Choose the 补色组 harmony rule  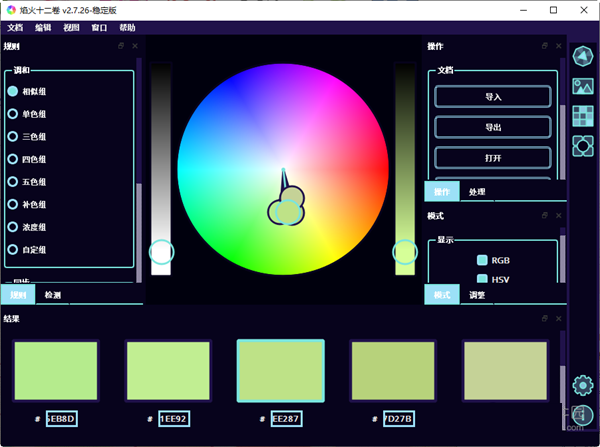point(13,204)
